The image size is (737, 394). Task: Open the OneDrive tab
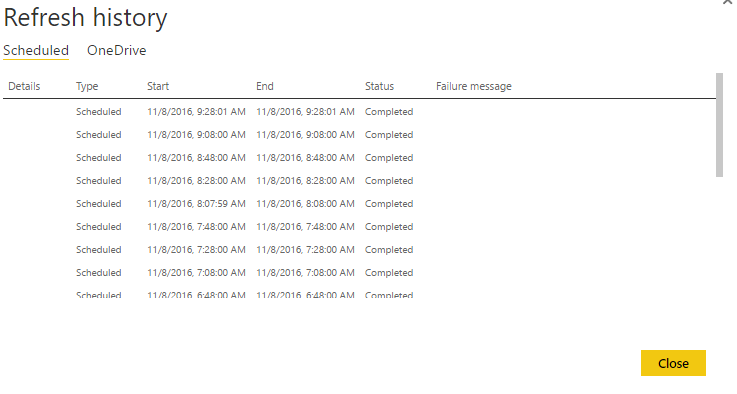point(117,50)
